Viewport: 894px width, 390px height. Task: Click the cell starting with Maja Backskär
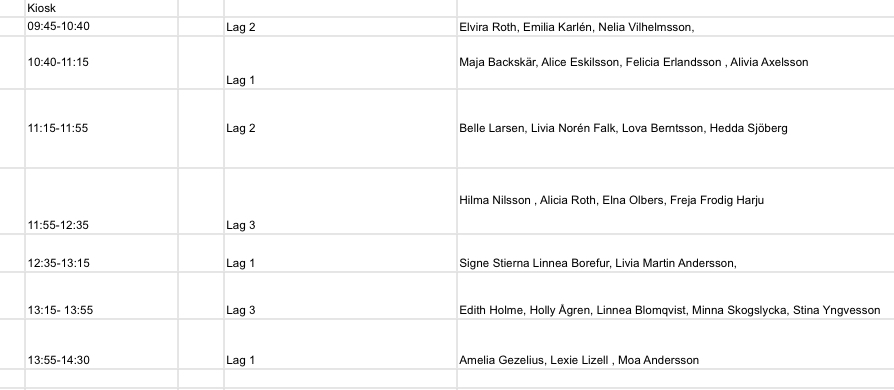click(x=676, y=63)
